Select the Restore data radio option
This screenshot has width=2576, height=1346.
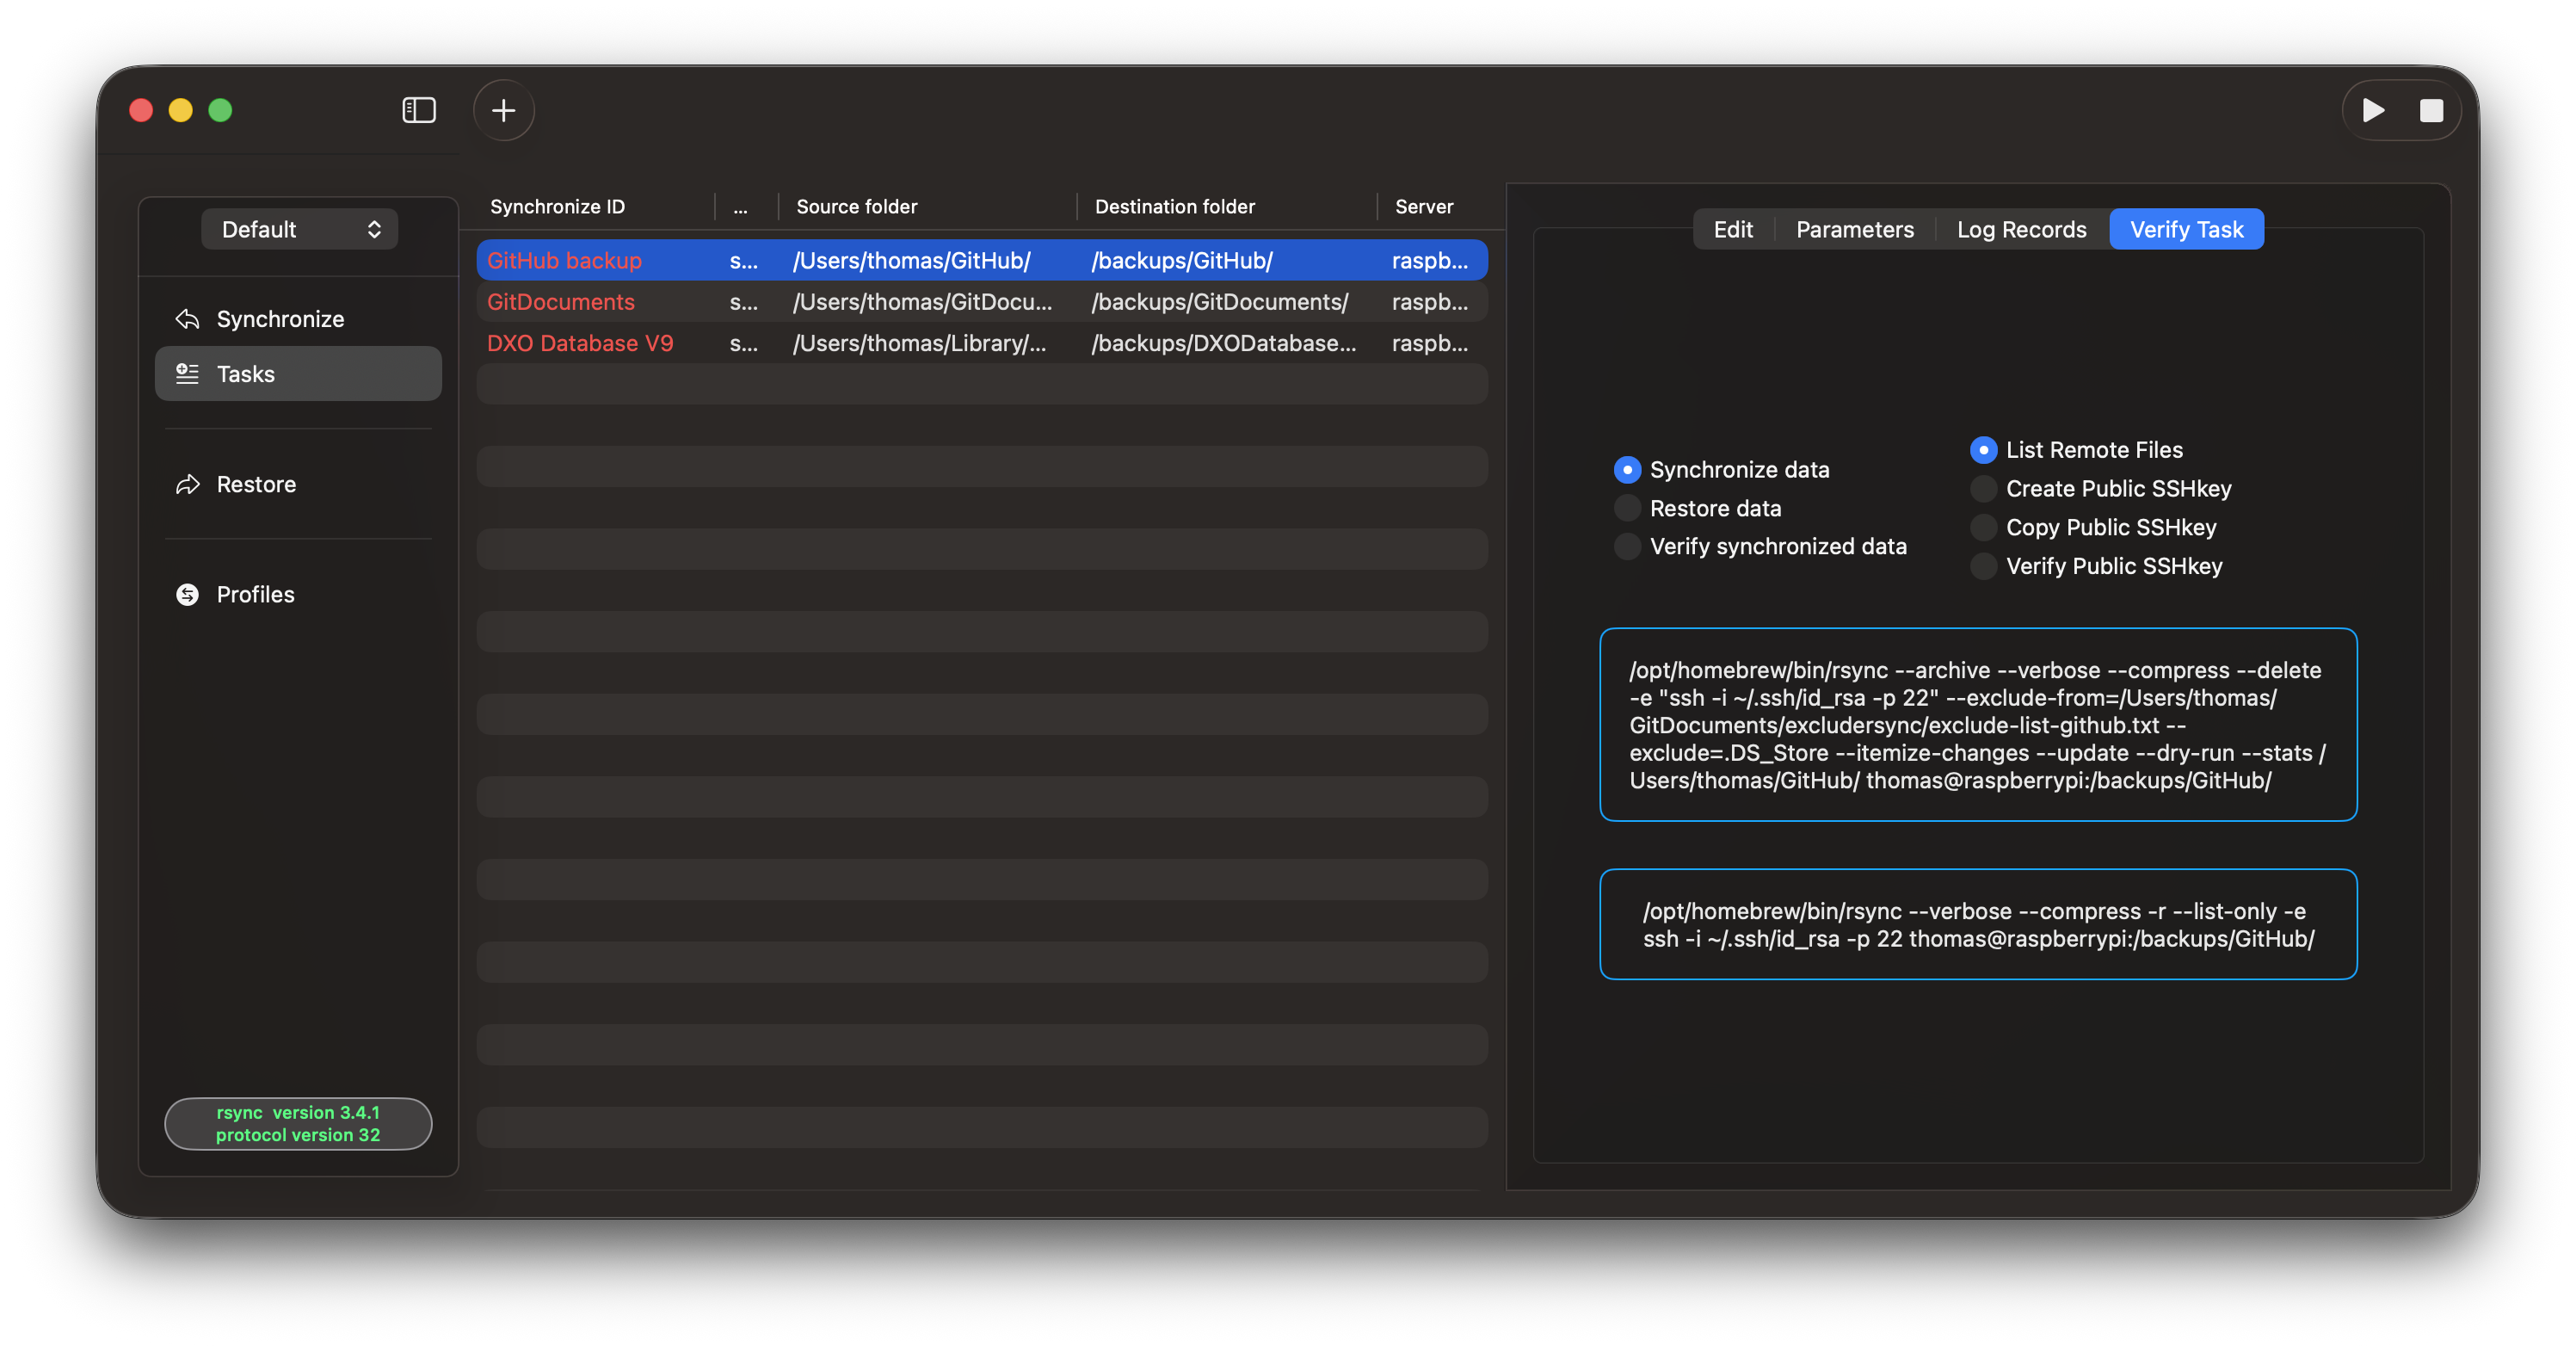coord(1627,508)
